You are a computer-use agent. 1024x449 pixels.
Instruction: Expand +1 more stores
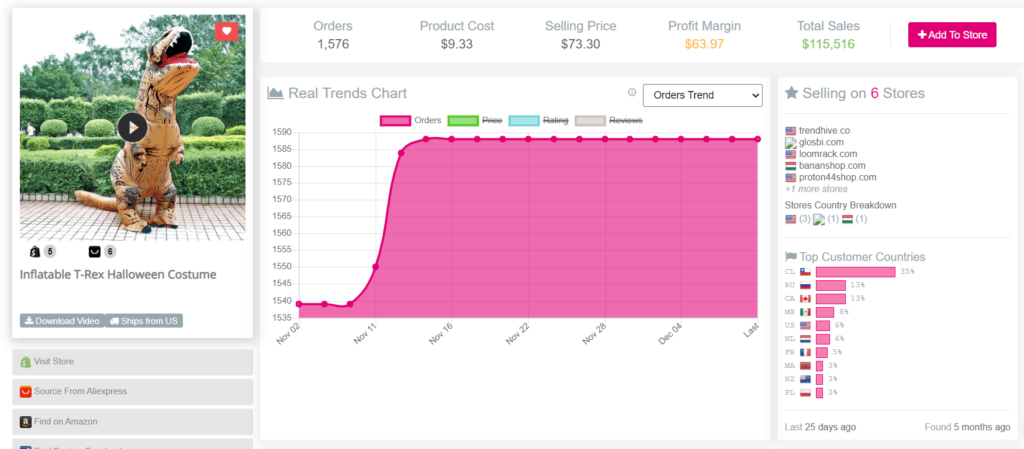click(x=816, y=189)
